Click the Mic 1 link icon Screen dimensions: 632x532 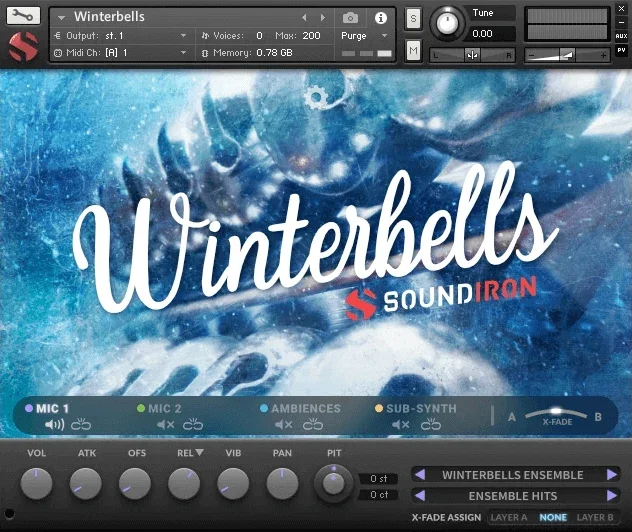tap(81, 424)
